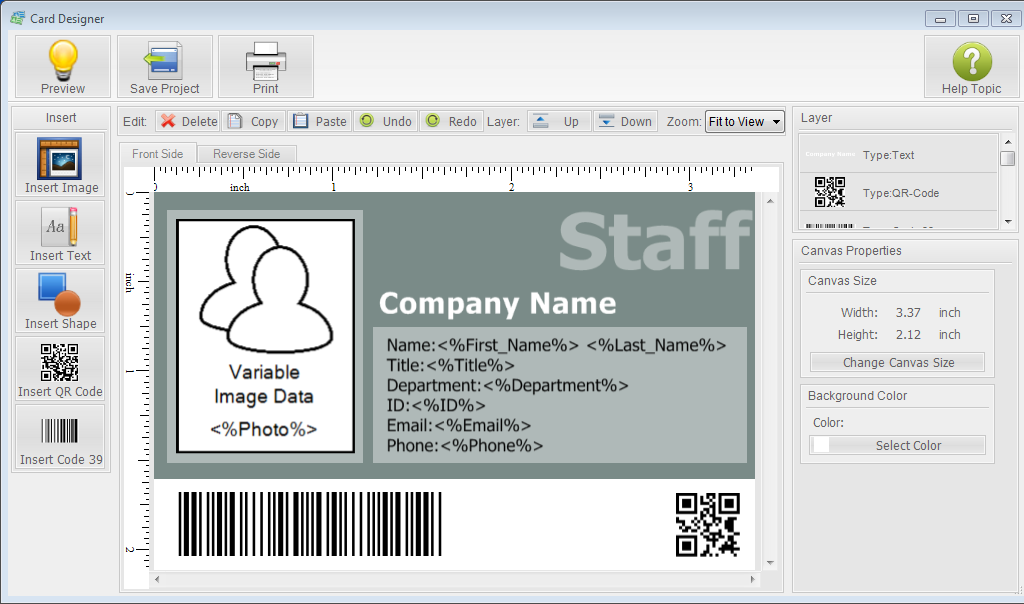Move selected layer Down
The height and width of the screenshot is (604, 1024).
click(x=625, y=121)
